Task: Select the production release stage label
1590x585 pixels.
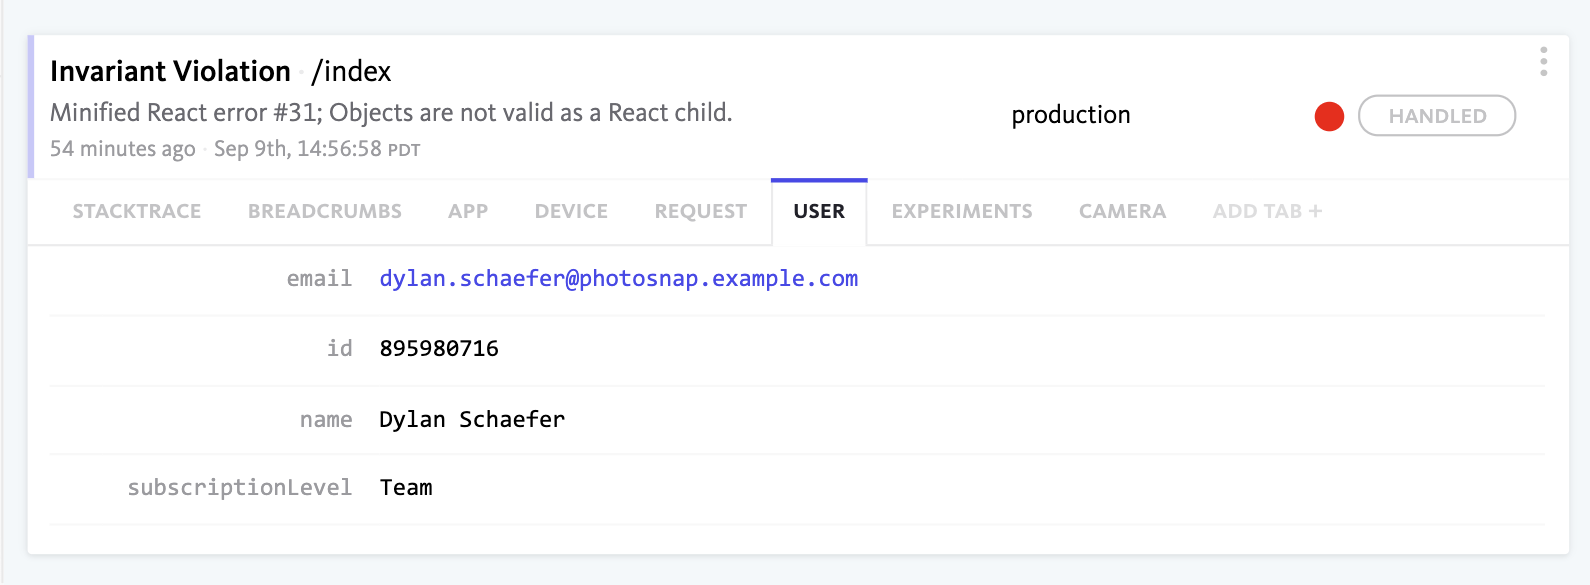Action: (1071, 115)
